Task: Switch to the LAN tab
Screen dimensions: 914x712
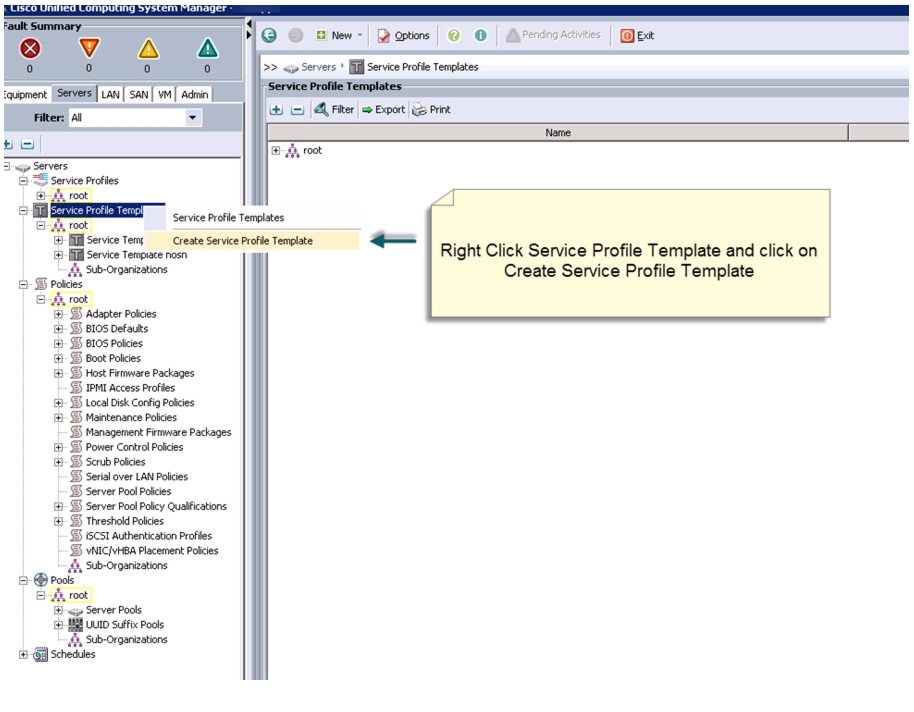Action: (x=110, y=94)
